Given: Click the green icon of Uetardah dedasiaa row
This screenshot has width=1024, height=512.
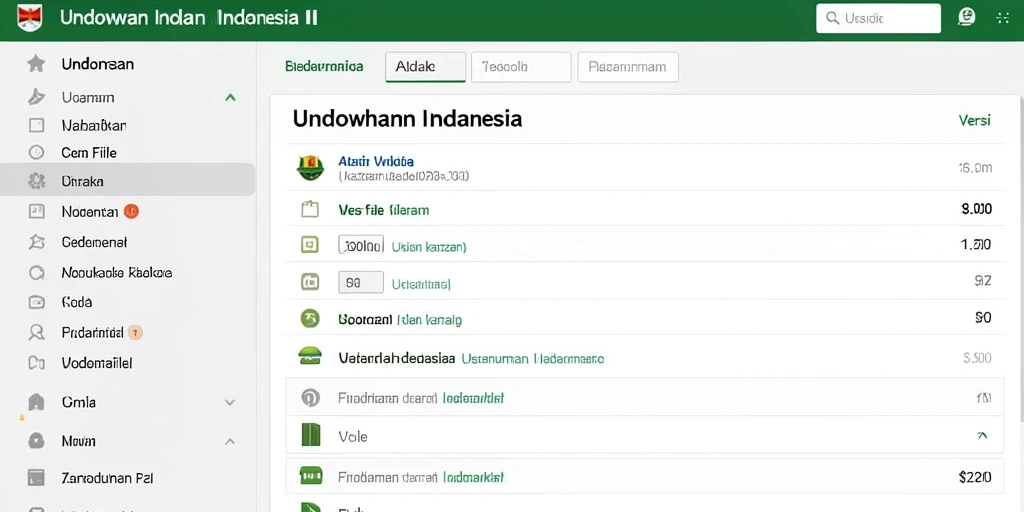Looking at the screenshot, I should (x=310, y=355).
